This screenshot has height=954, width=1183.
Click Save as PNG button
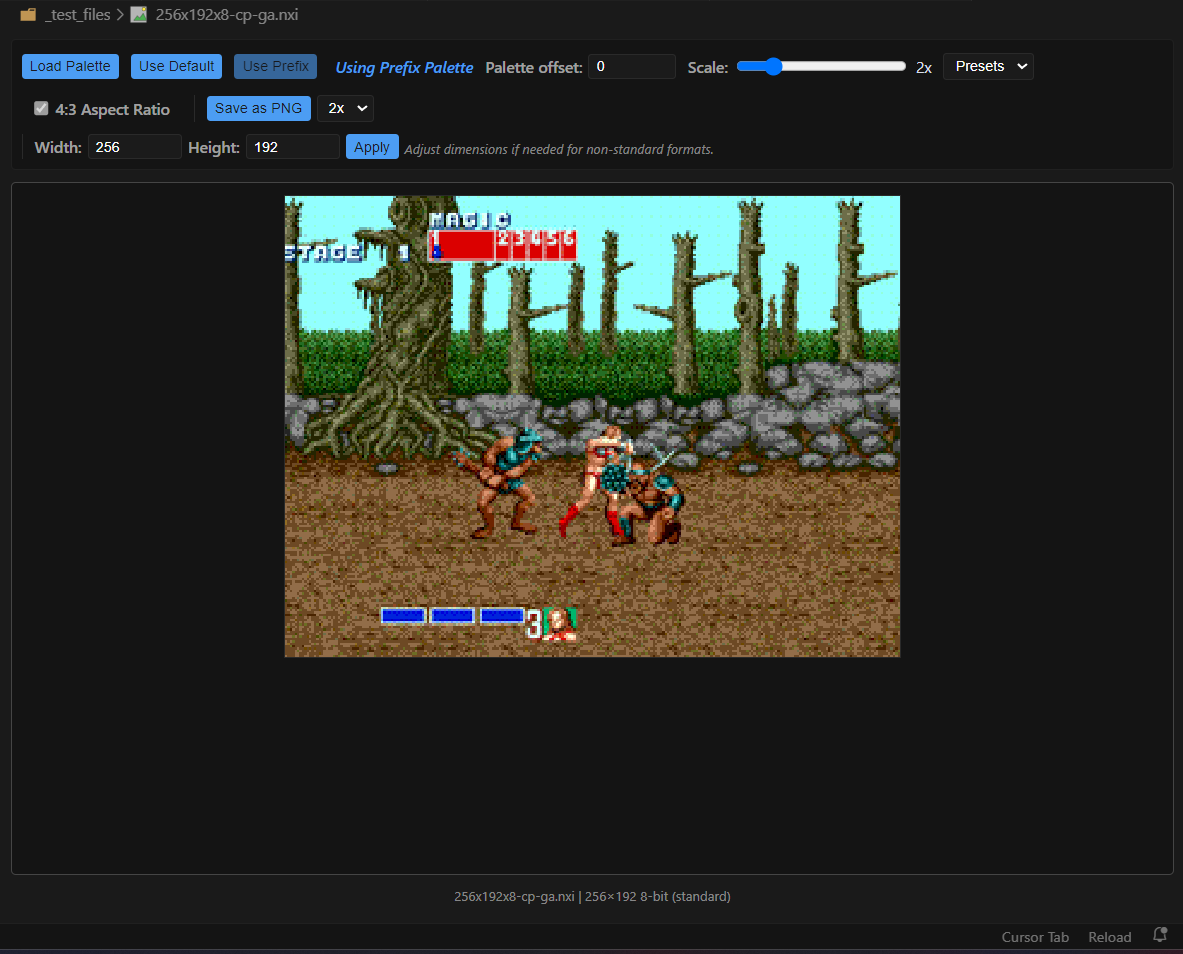pyautogui.click(x=259, y=109)
